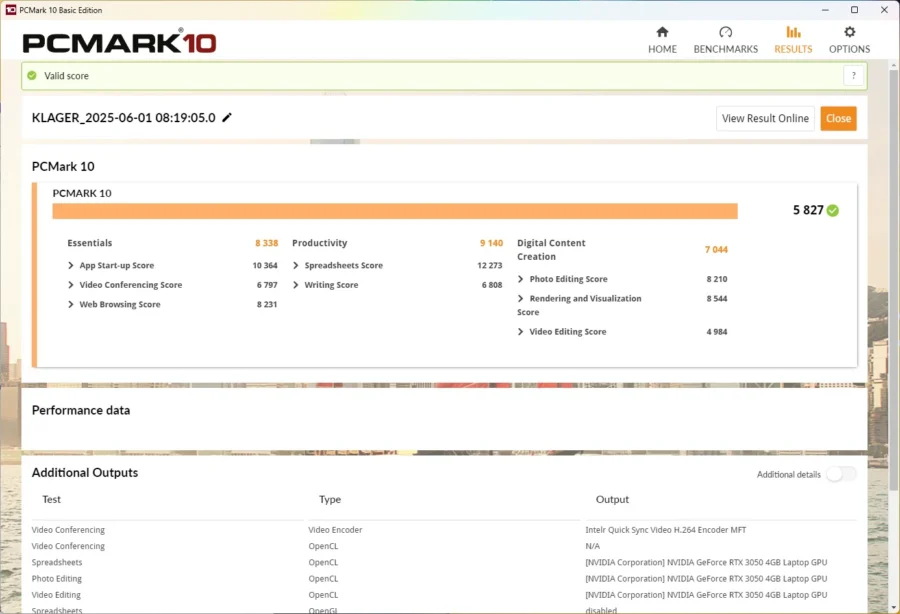Screen dimensions: 900x614
Task: Click the Results bar chart icon
Action: tap(793, 32)
